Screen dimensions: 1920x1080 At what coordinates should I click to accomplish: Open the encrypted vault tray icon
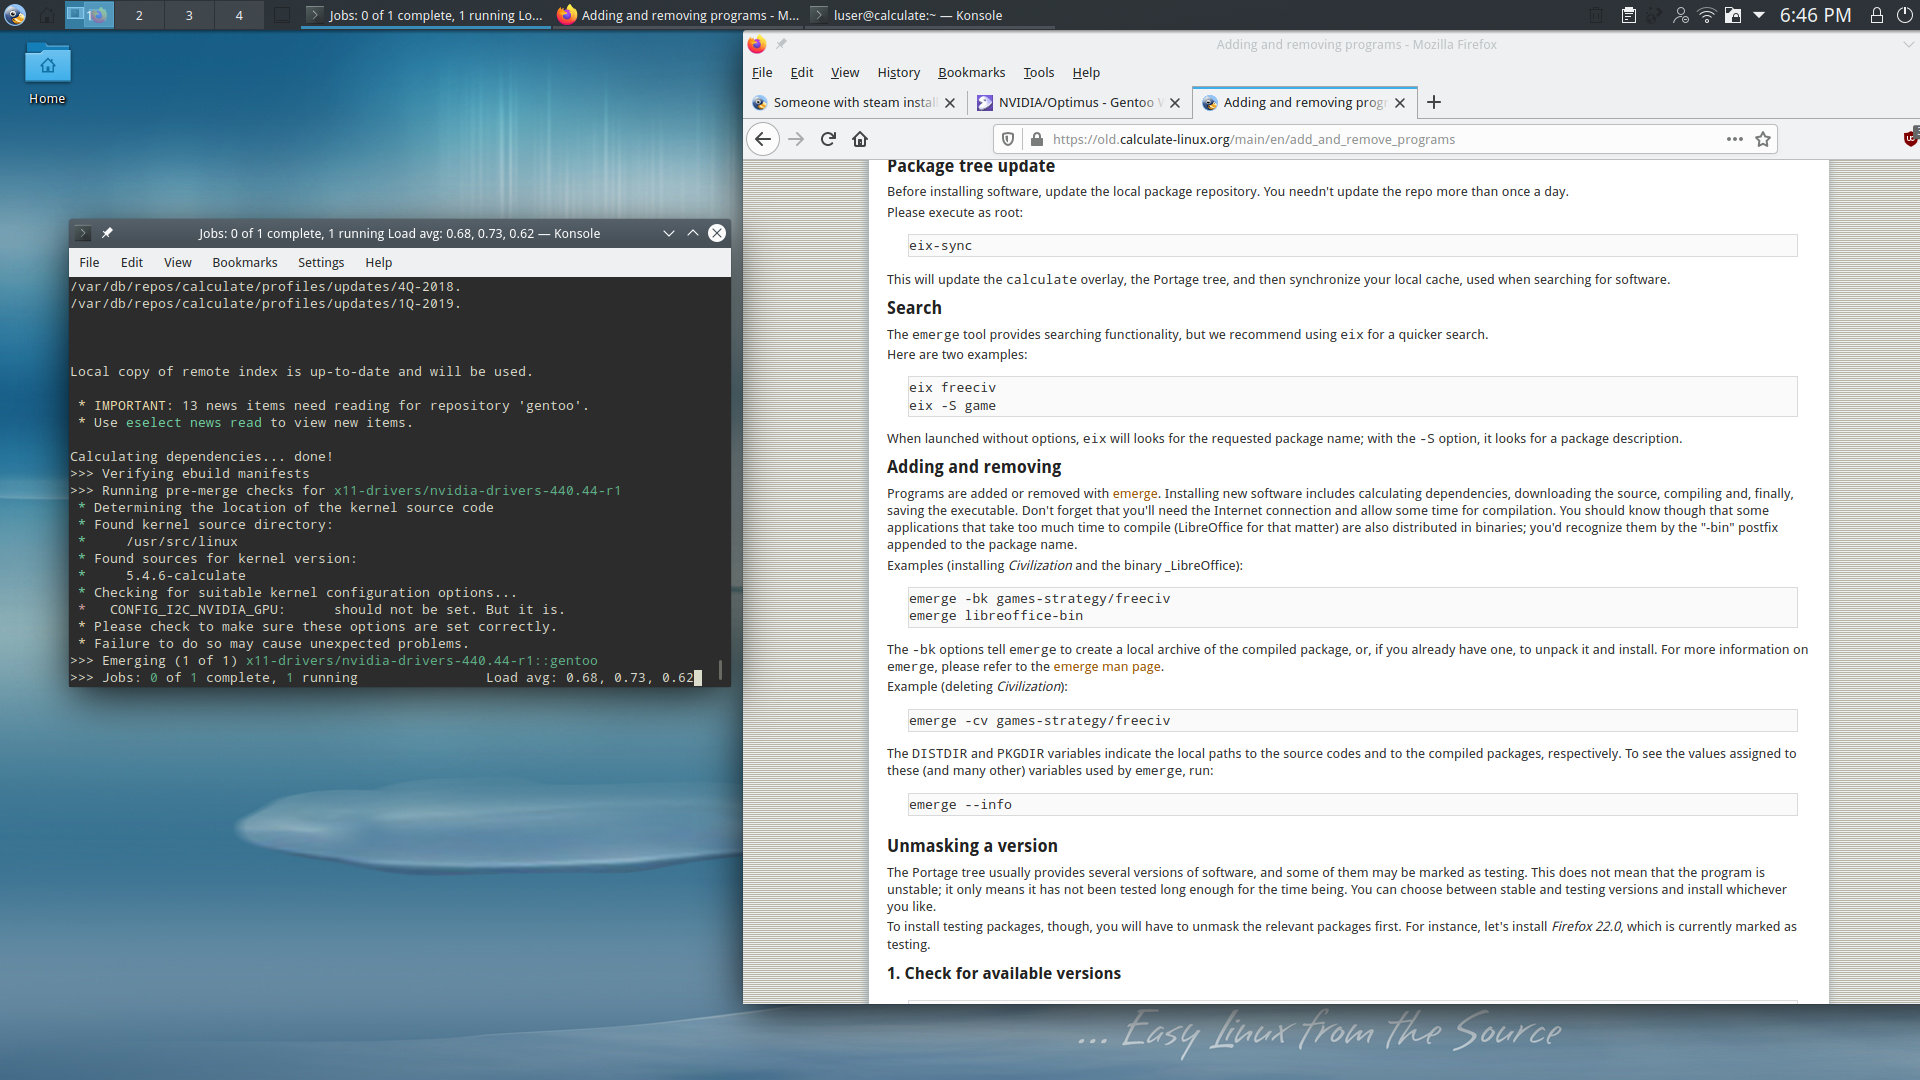click(x=1733, y=15)
